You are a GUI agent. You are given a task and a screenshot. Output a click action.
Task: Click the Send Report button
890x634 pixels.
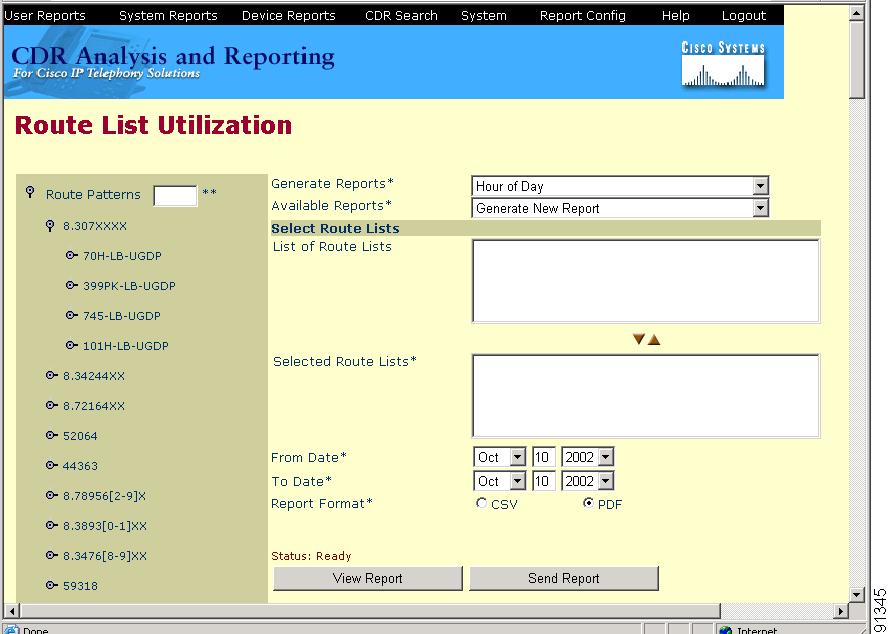(x=564, y=578)
